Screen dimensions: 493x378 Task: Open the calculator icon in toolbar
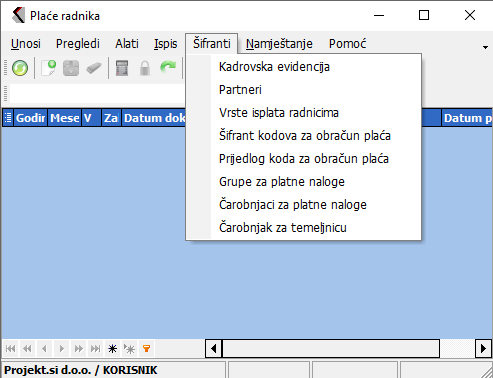[x=122, y=68]
